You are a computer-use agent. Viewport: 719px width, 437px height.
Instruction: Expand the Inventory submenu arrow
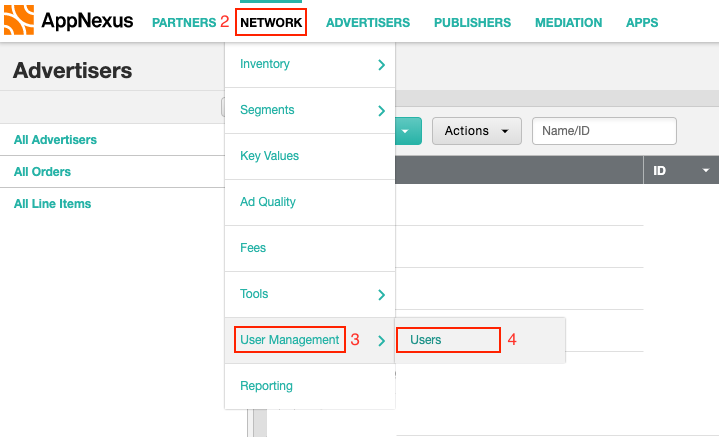(381, 65)
